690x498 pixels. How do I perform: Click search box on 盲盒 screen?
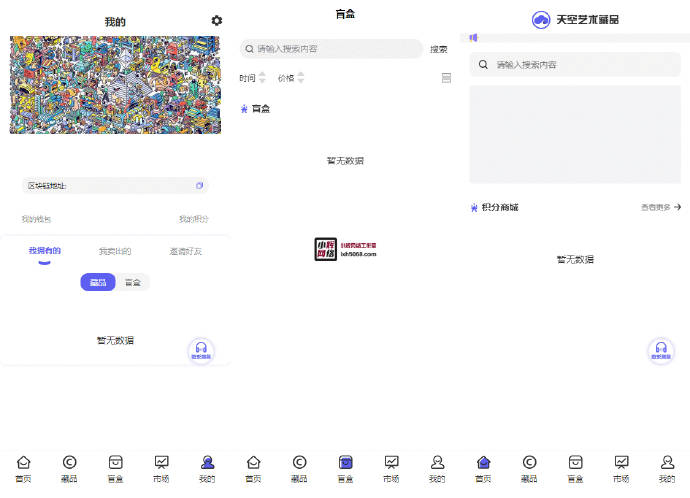pyautogui.click(x=331, y=49)
